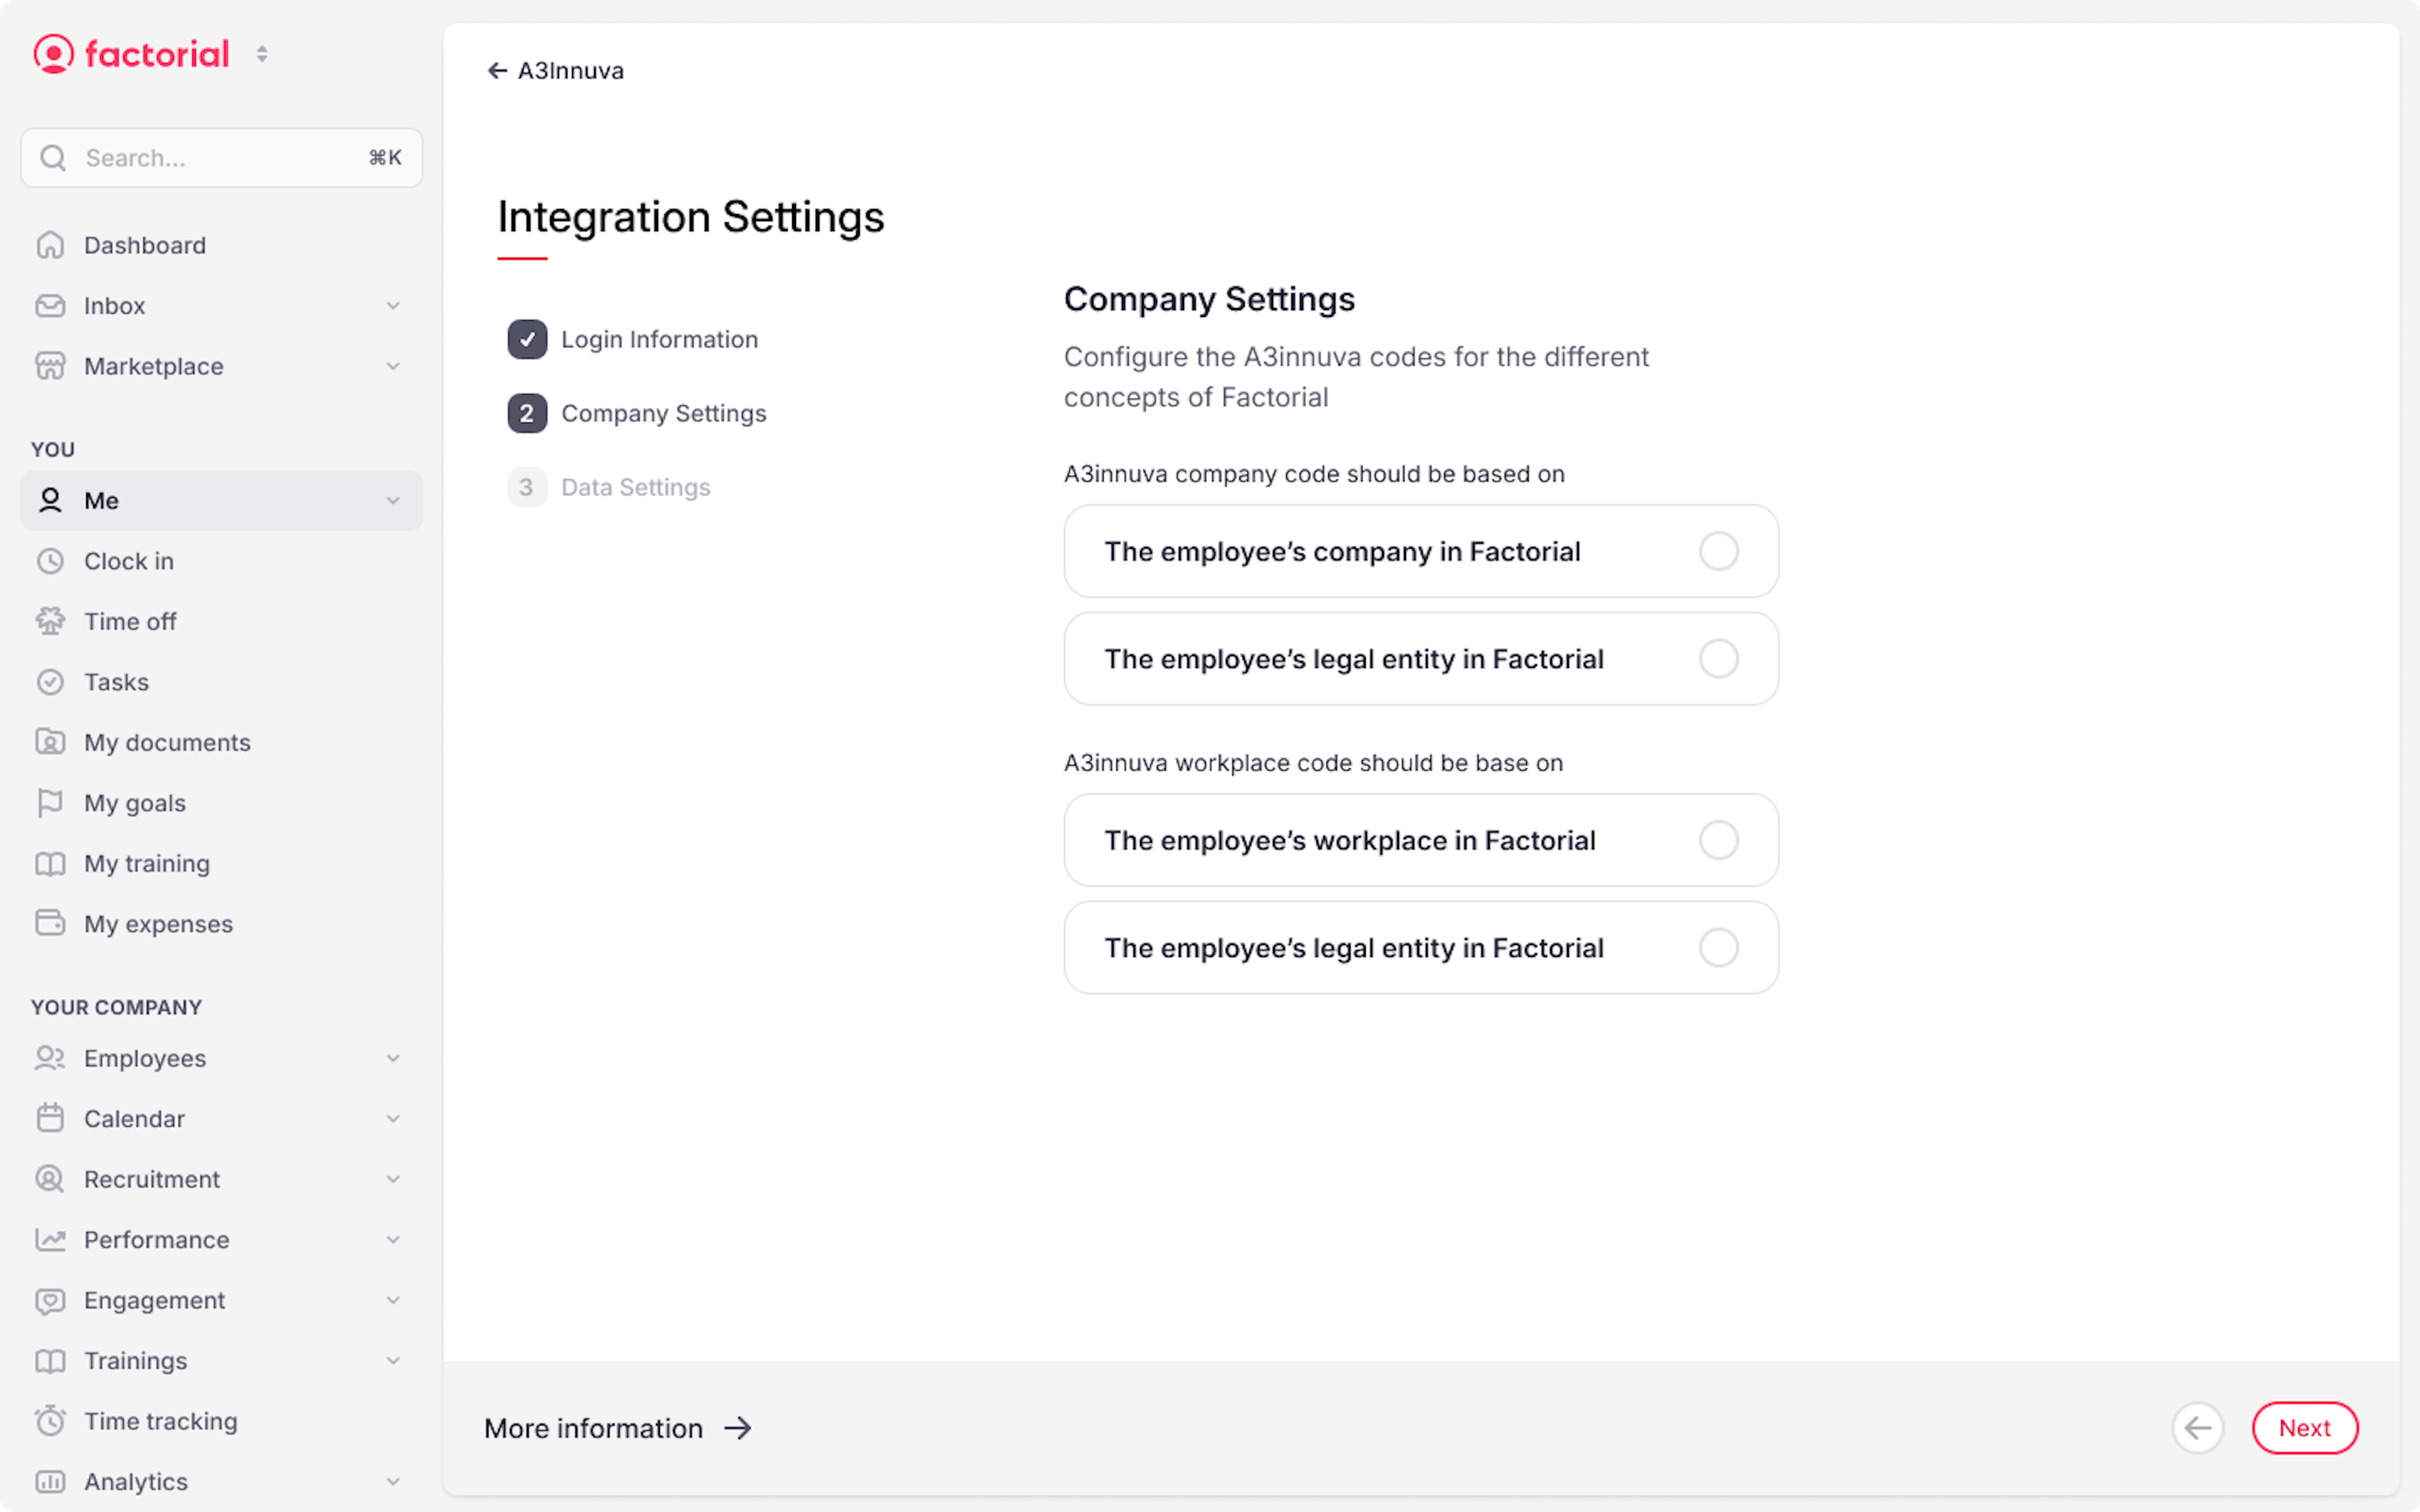The width and height of the screenshot is (2420, 1512).
Task: Open the My documents menu item
Action: point(221,742)
